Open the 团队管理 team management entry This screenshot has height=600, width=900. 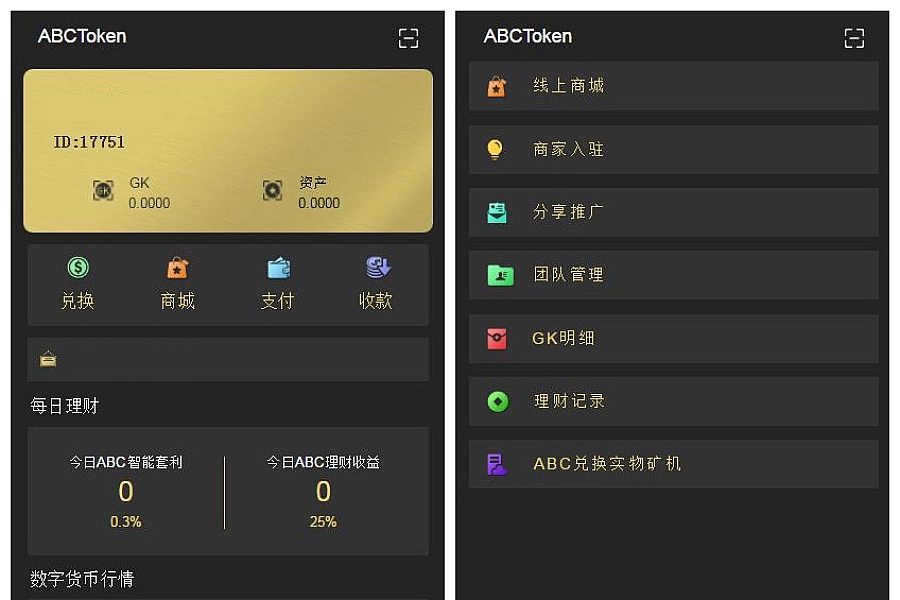coord(673,275)
